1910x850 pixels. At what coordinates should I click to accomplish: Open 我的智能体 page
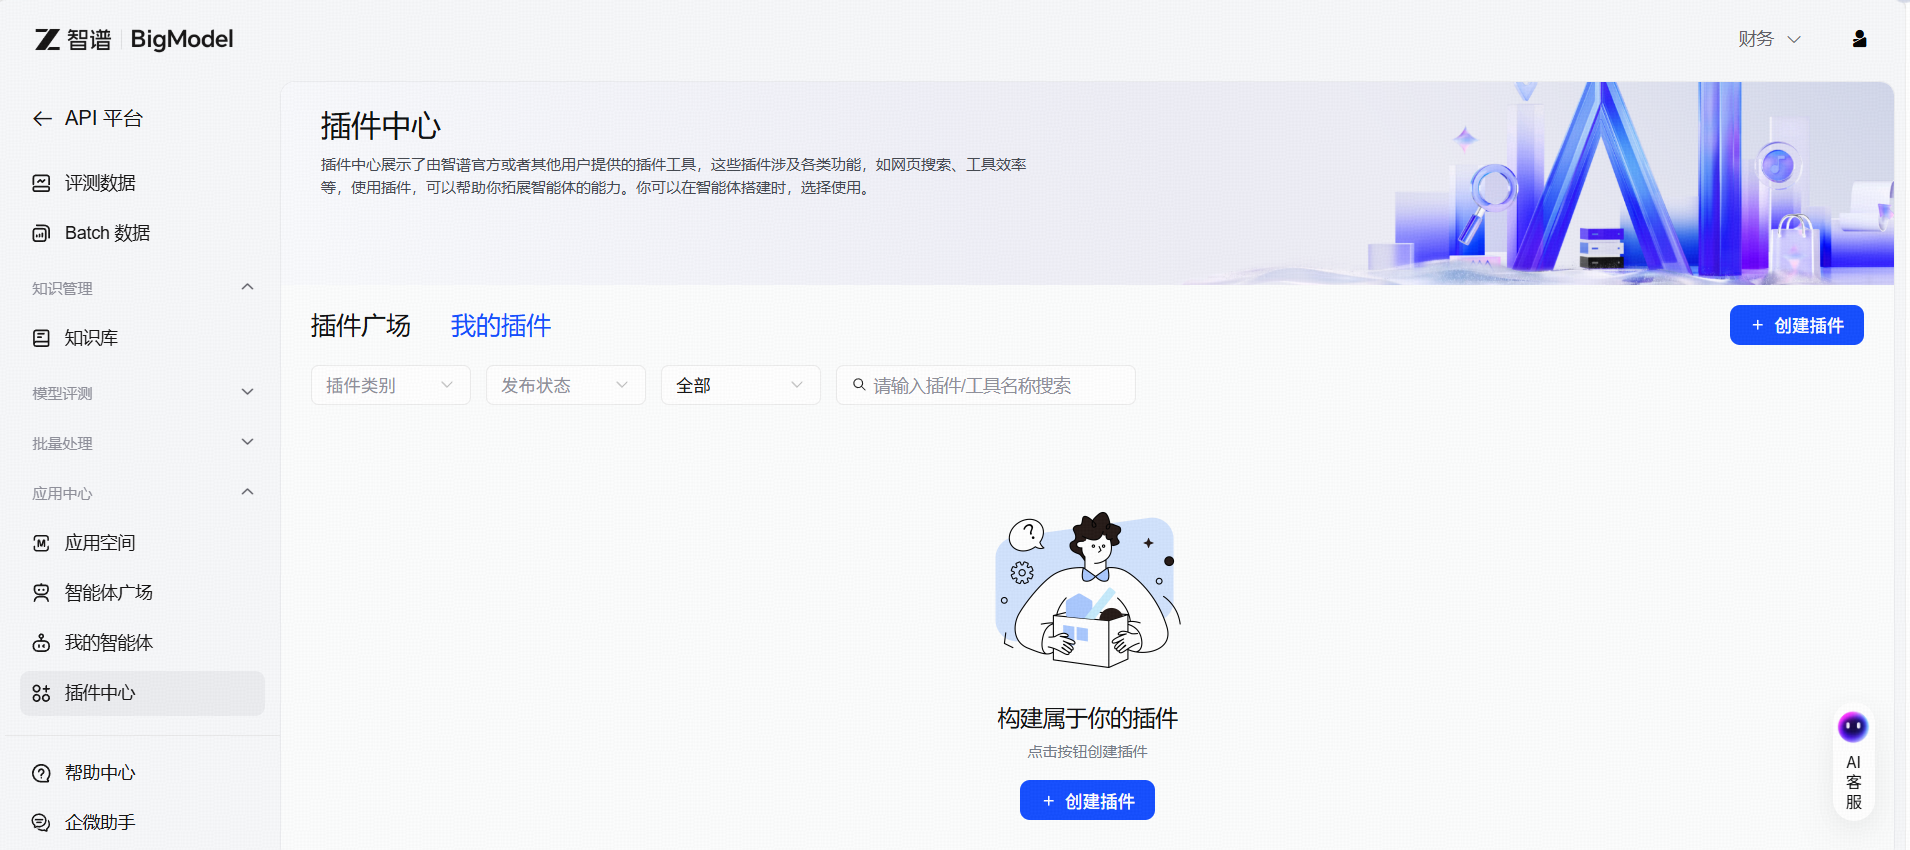point(108,643)
